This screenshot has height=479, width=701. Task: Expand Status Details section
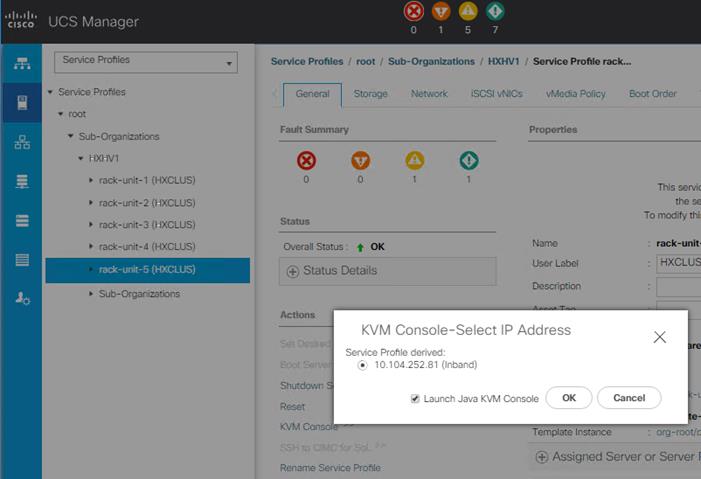(293, 271)
